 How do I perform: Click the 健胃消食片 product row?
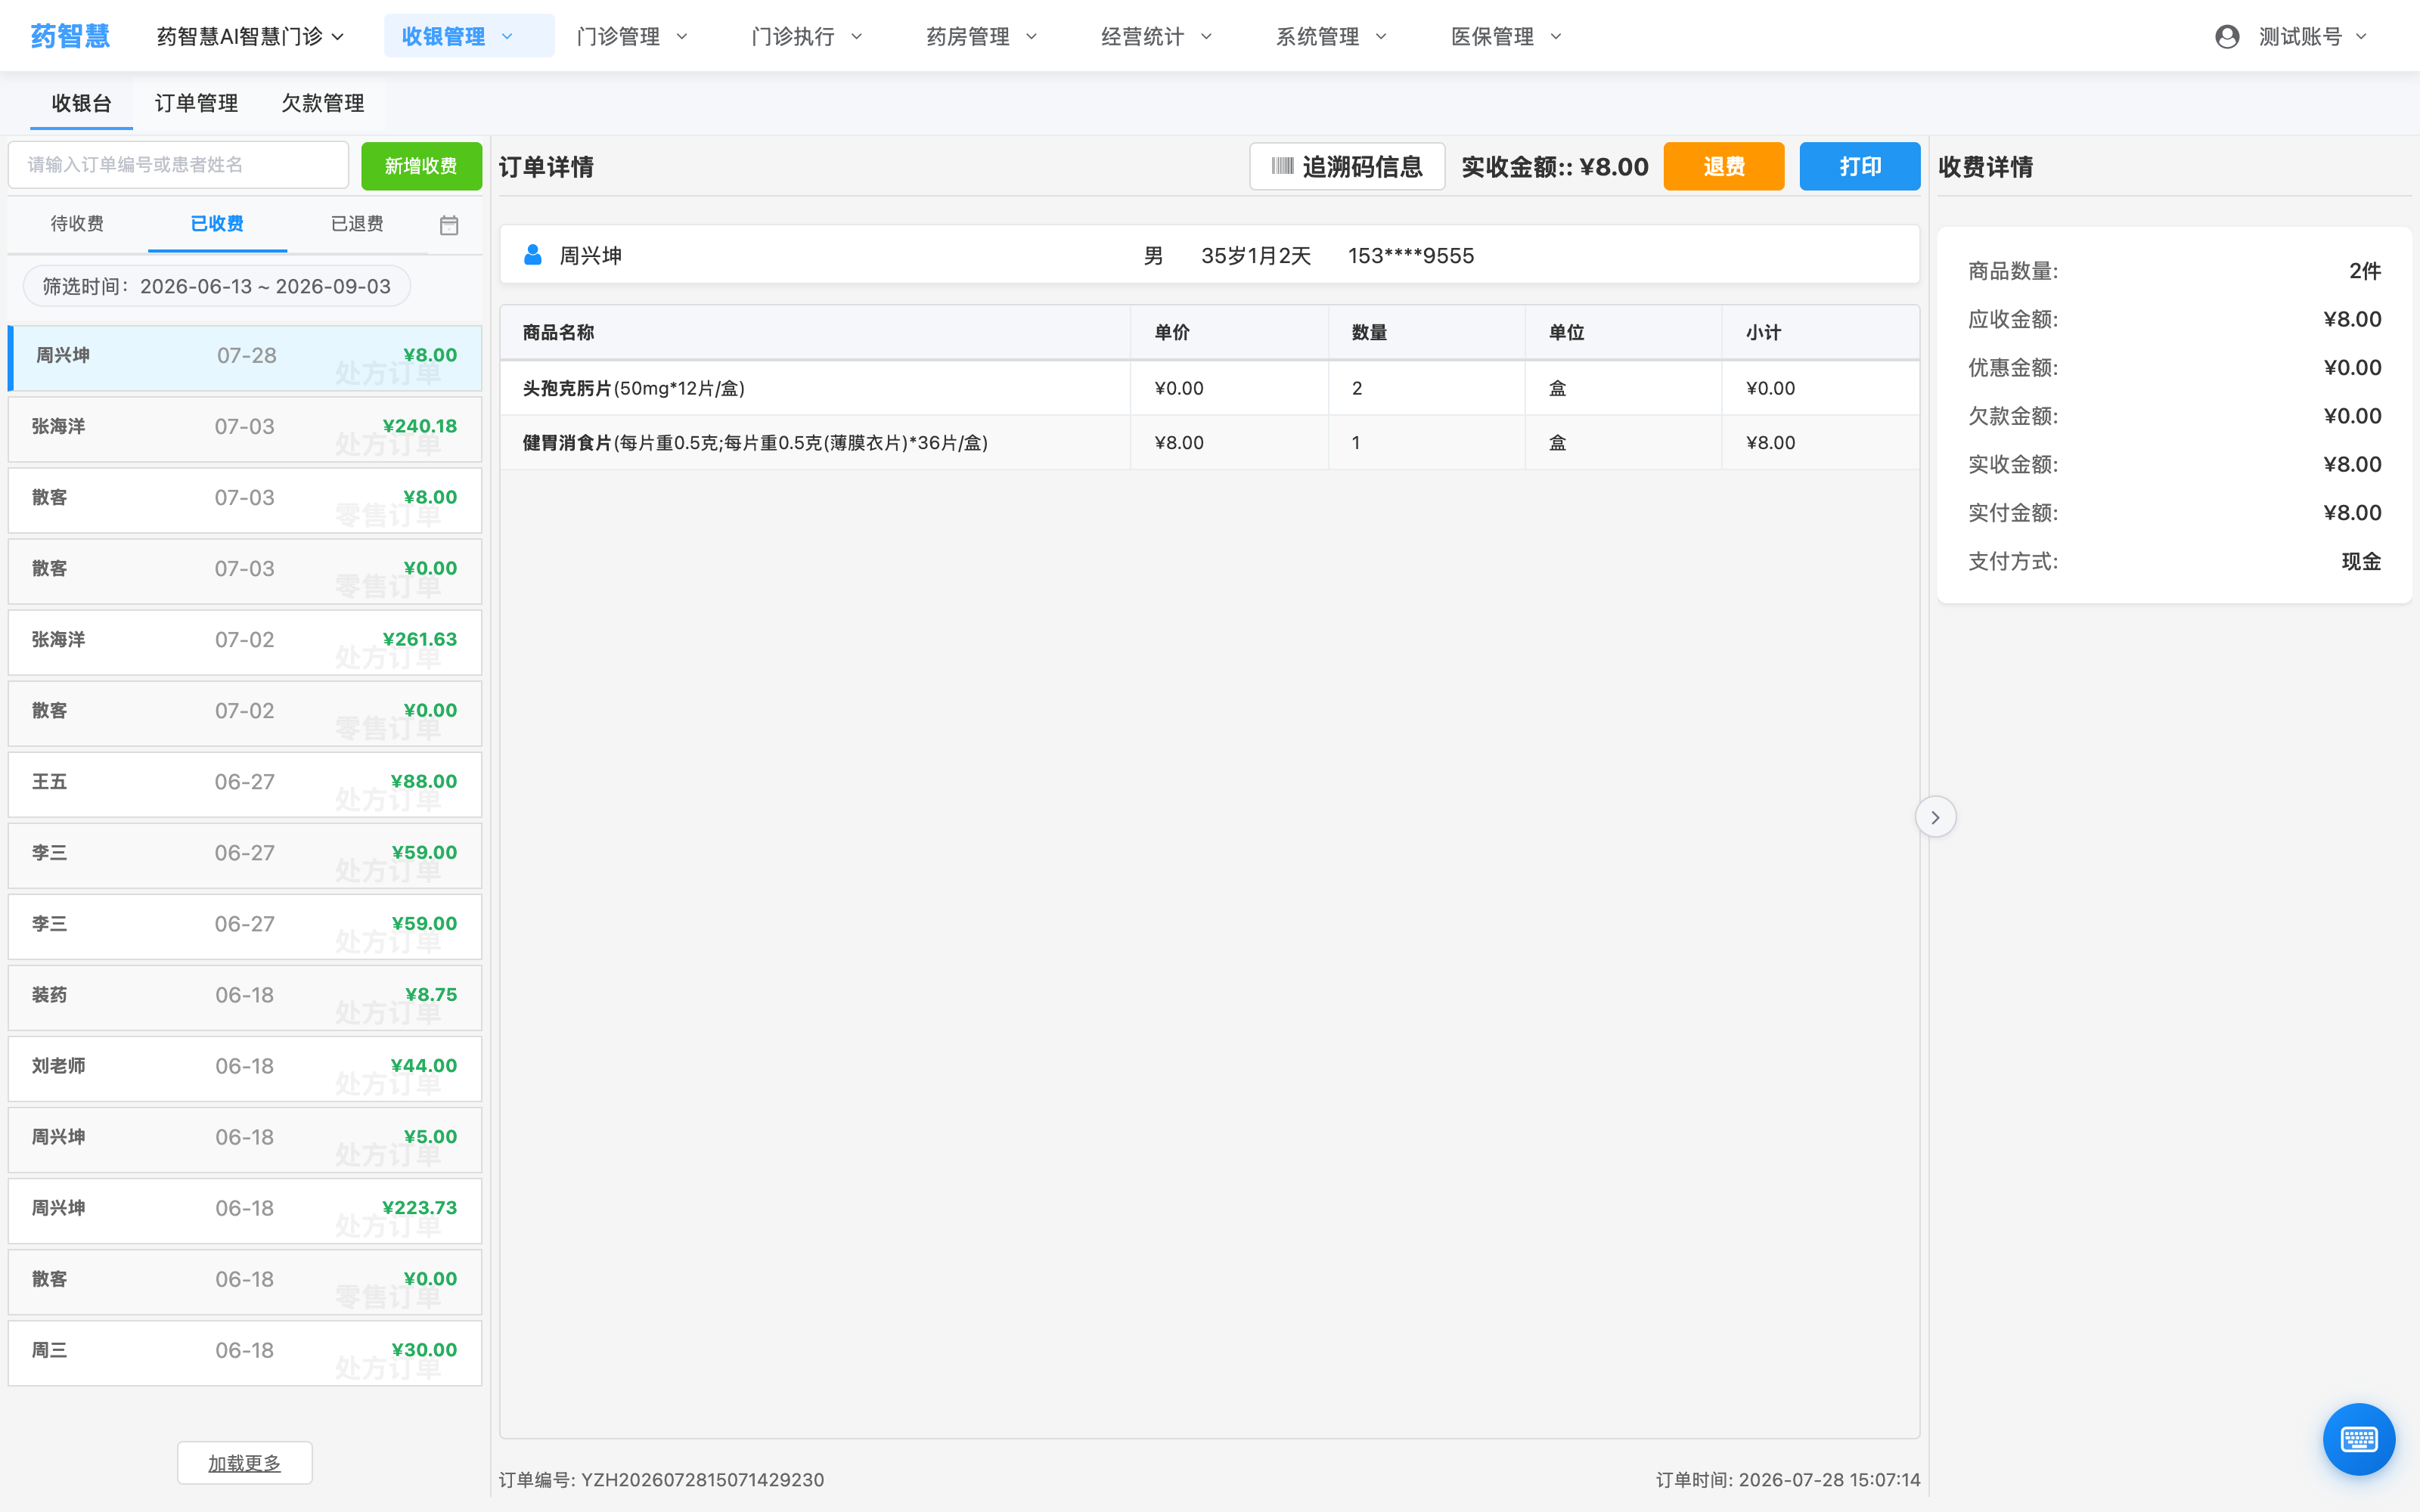(1209, 442)
